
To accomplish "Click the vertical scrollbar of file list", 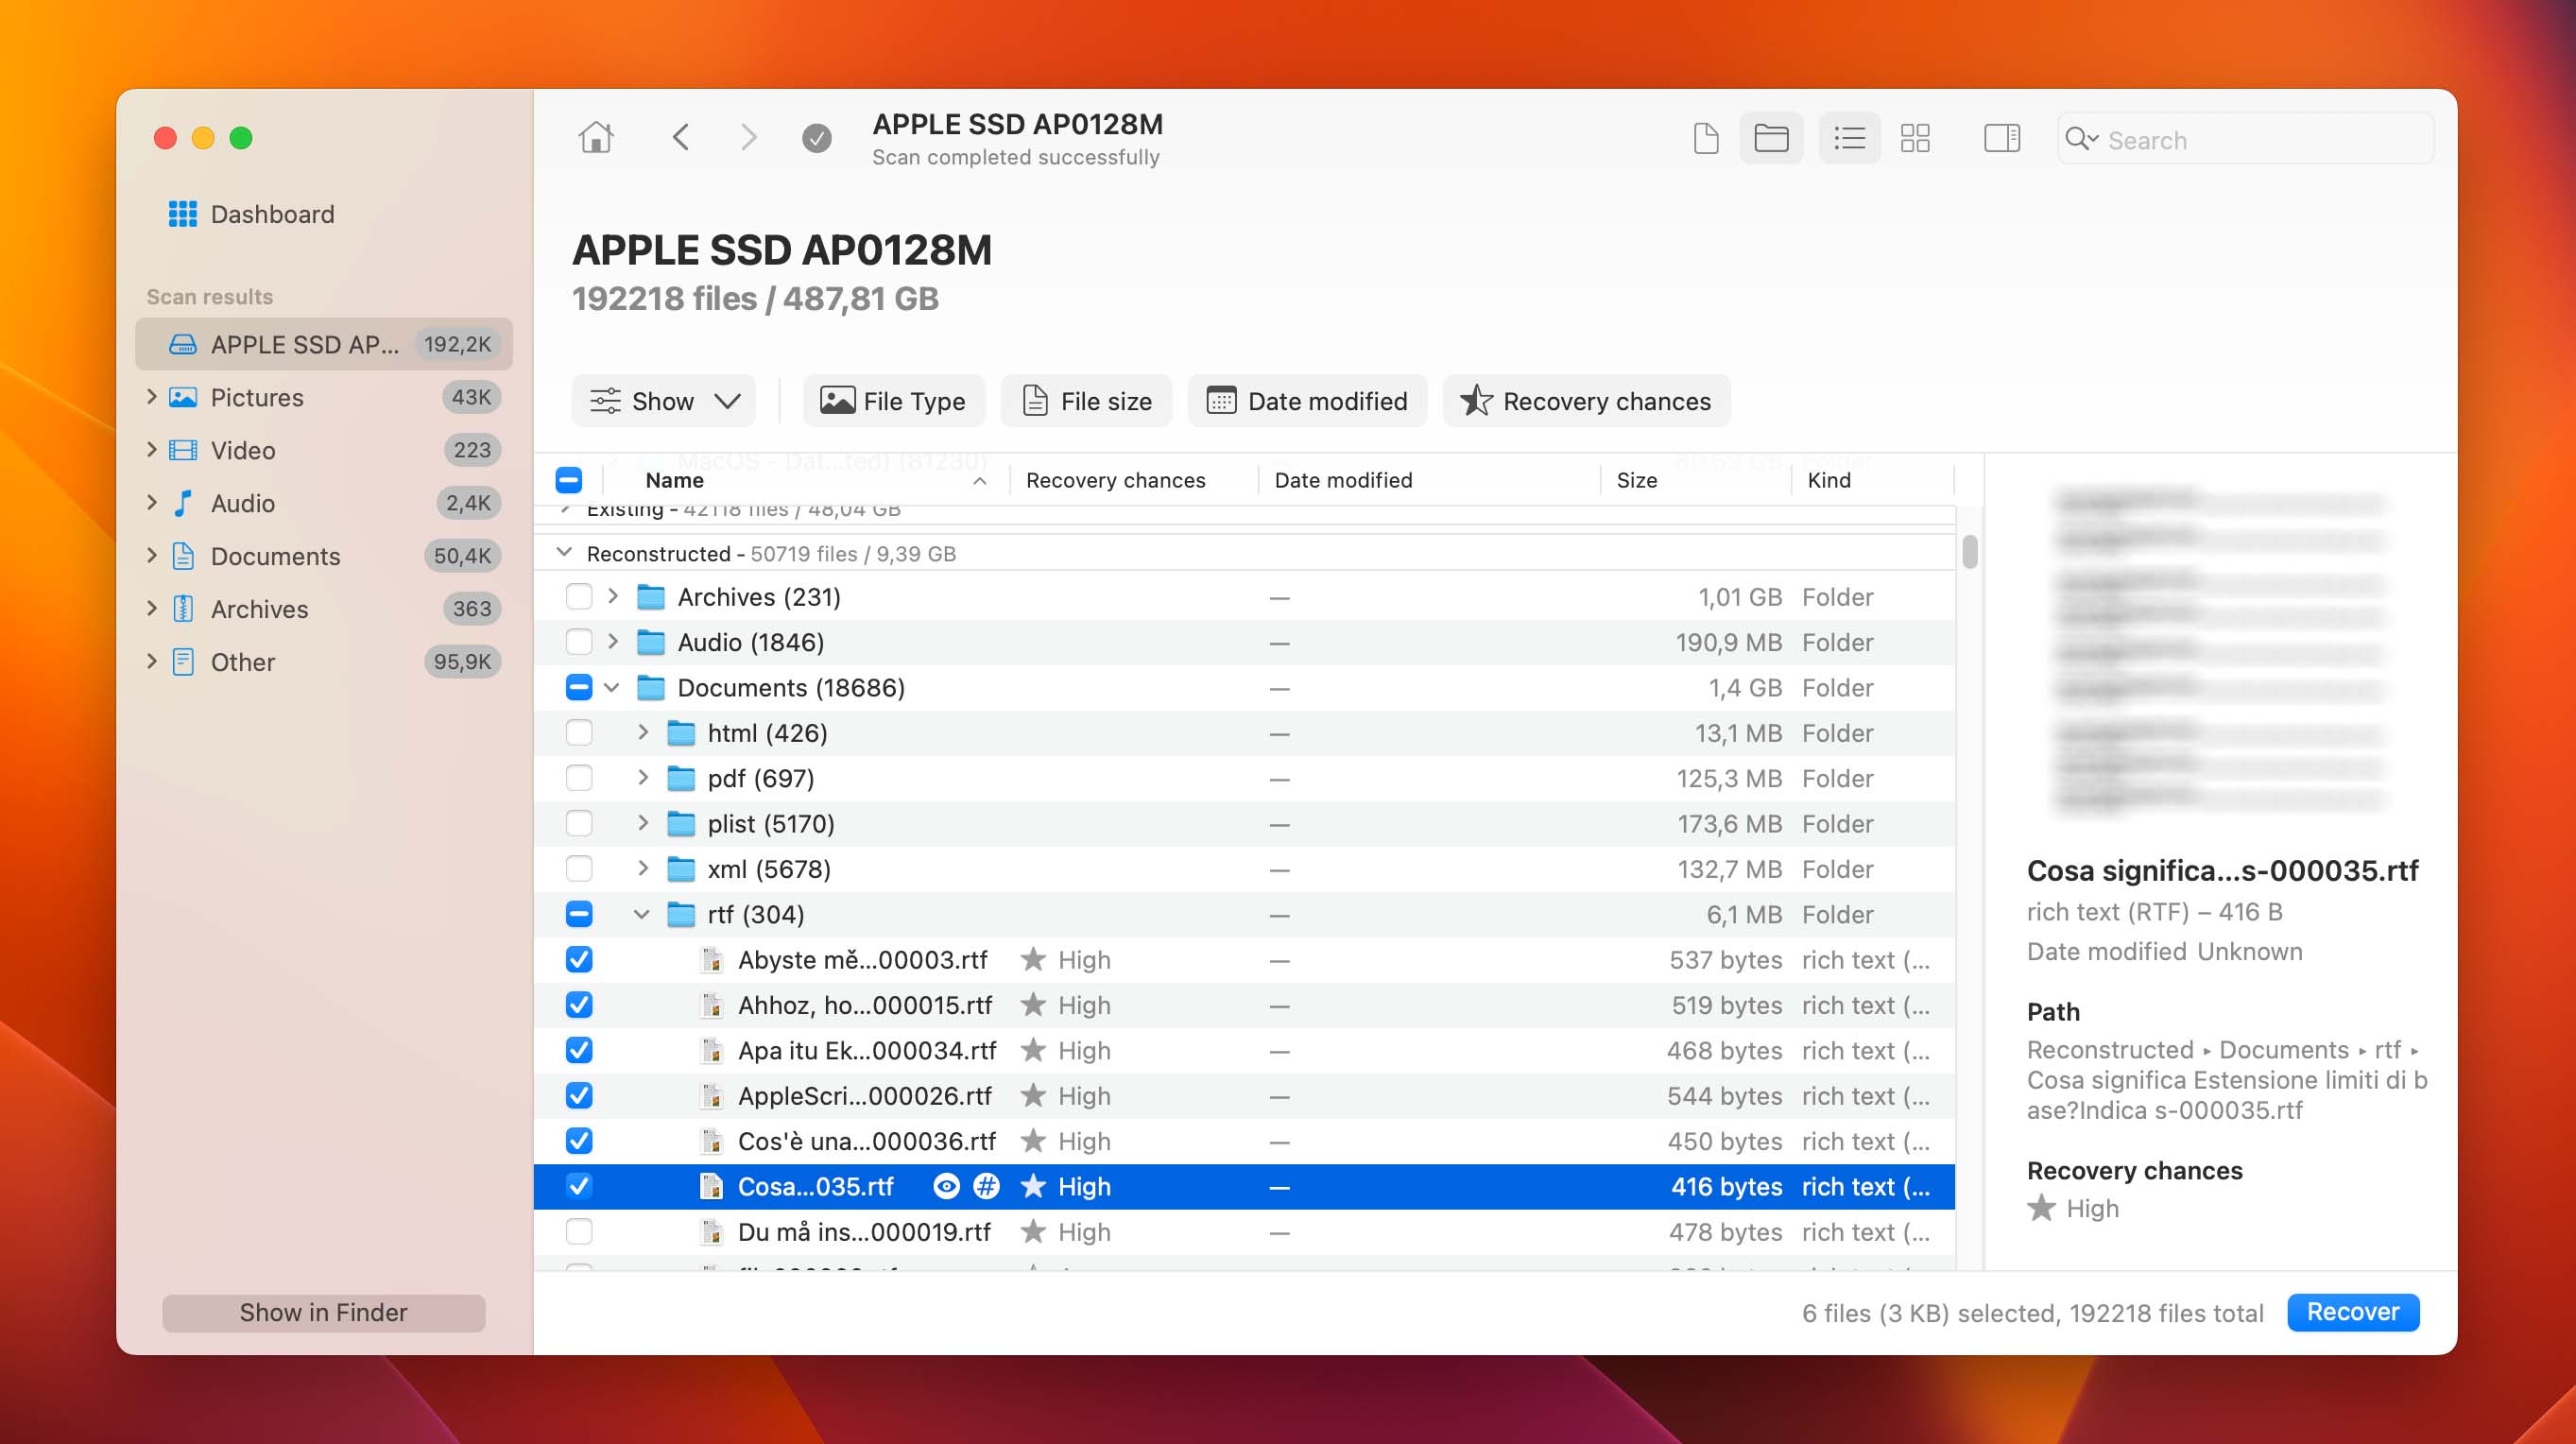I will click(x=1969, y=552).
